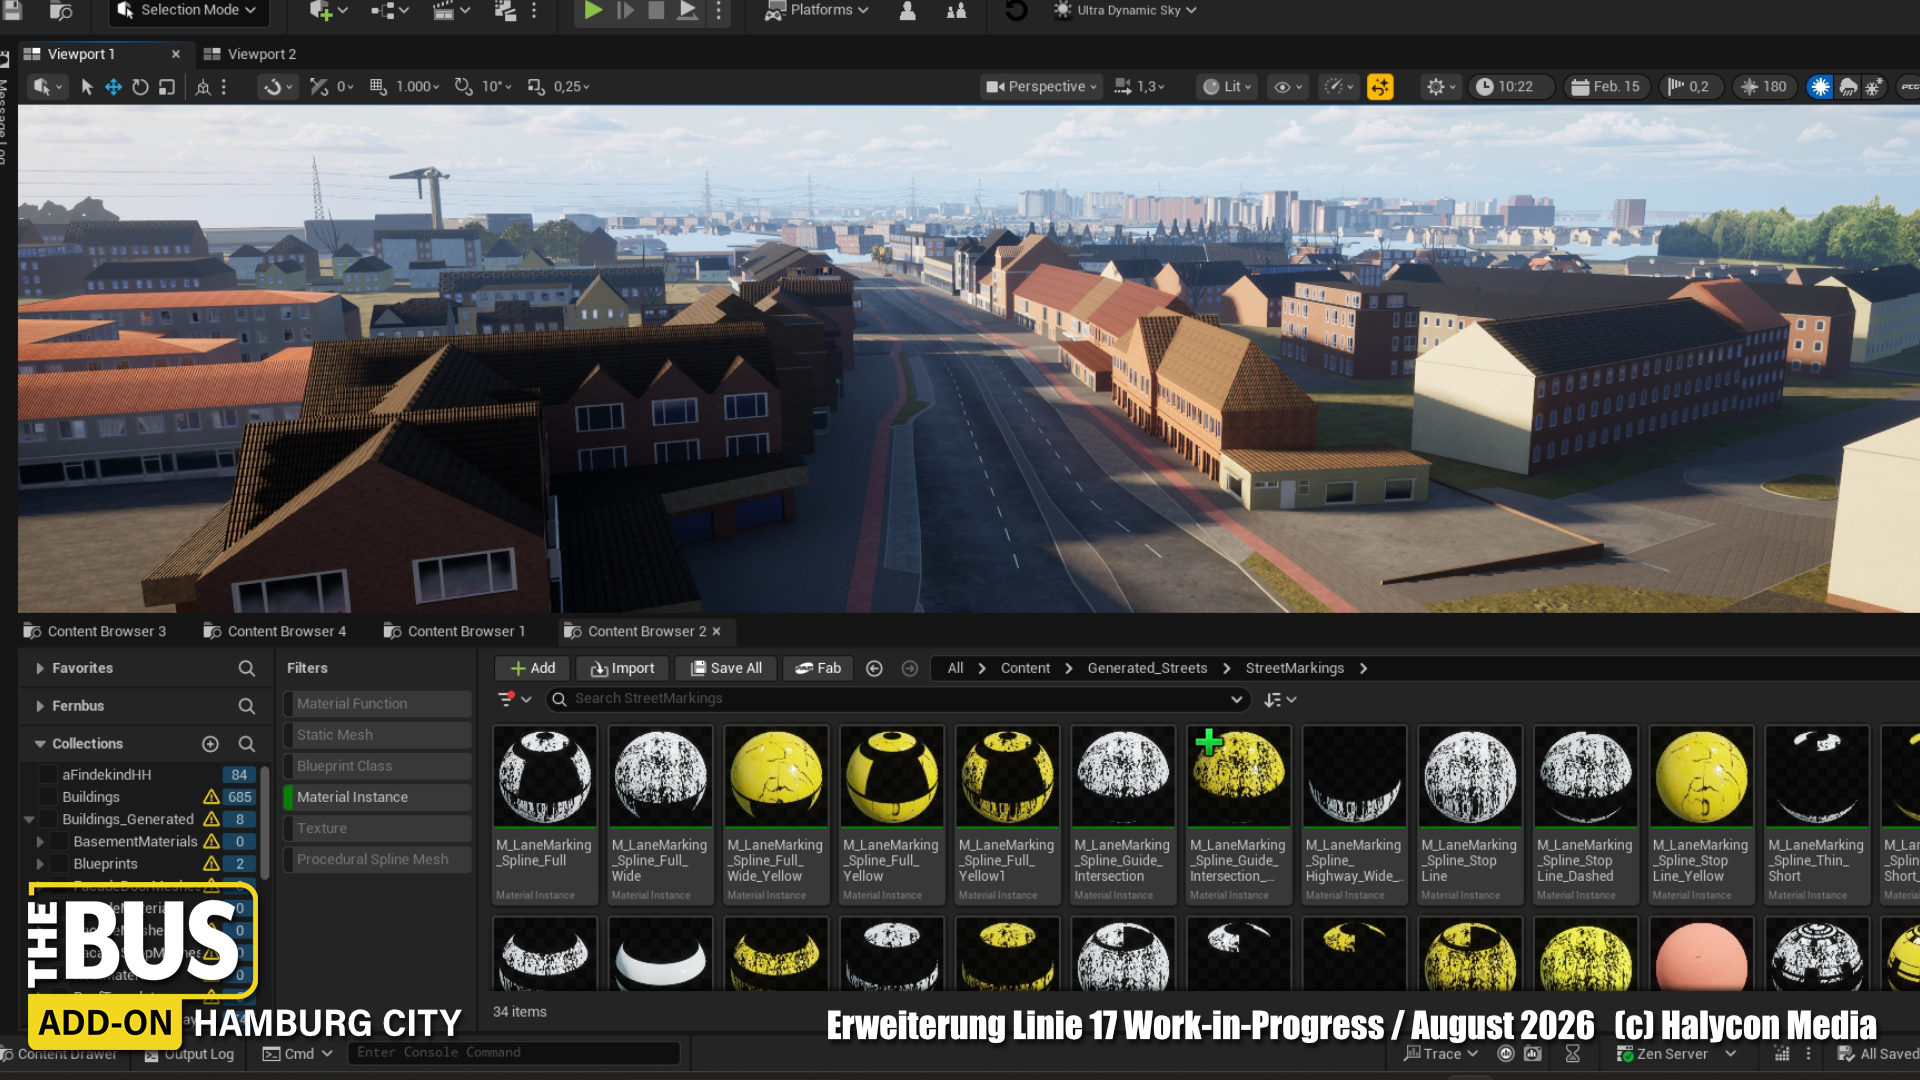Open the Fab marketplace button

point(818,668)
